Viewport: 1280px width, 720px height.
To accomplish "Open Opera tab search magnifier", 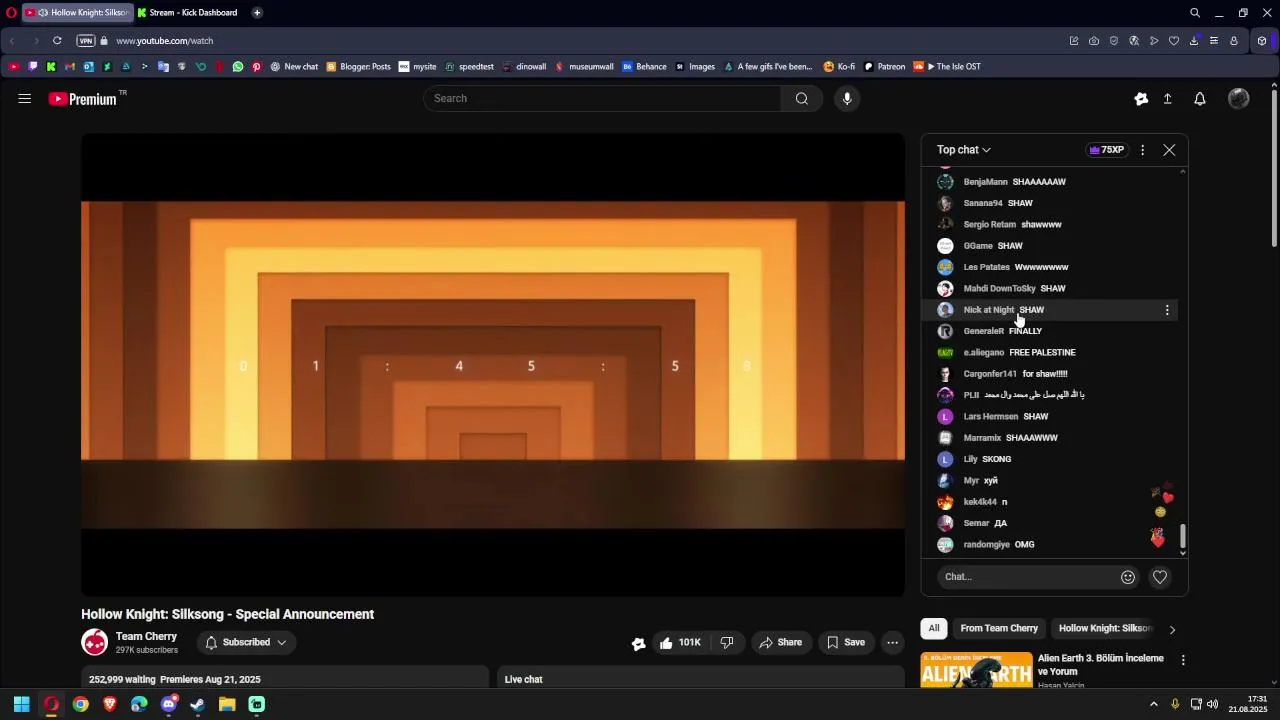I will pyautogui.click(x=1195, y=13).
